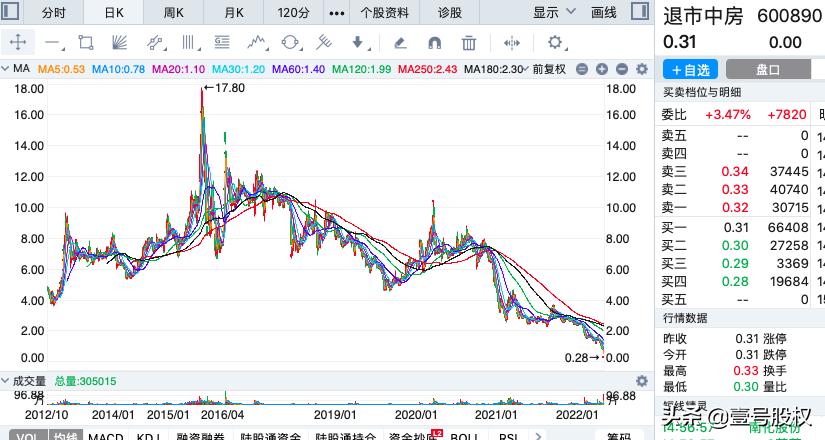
Task: Open MA indicator settings gear
Action: pos(642,69)
